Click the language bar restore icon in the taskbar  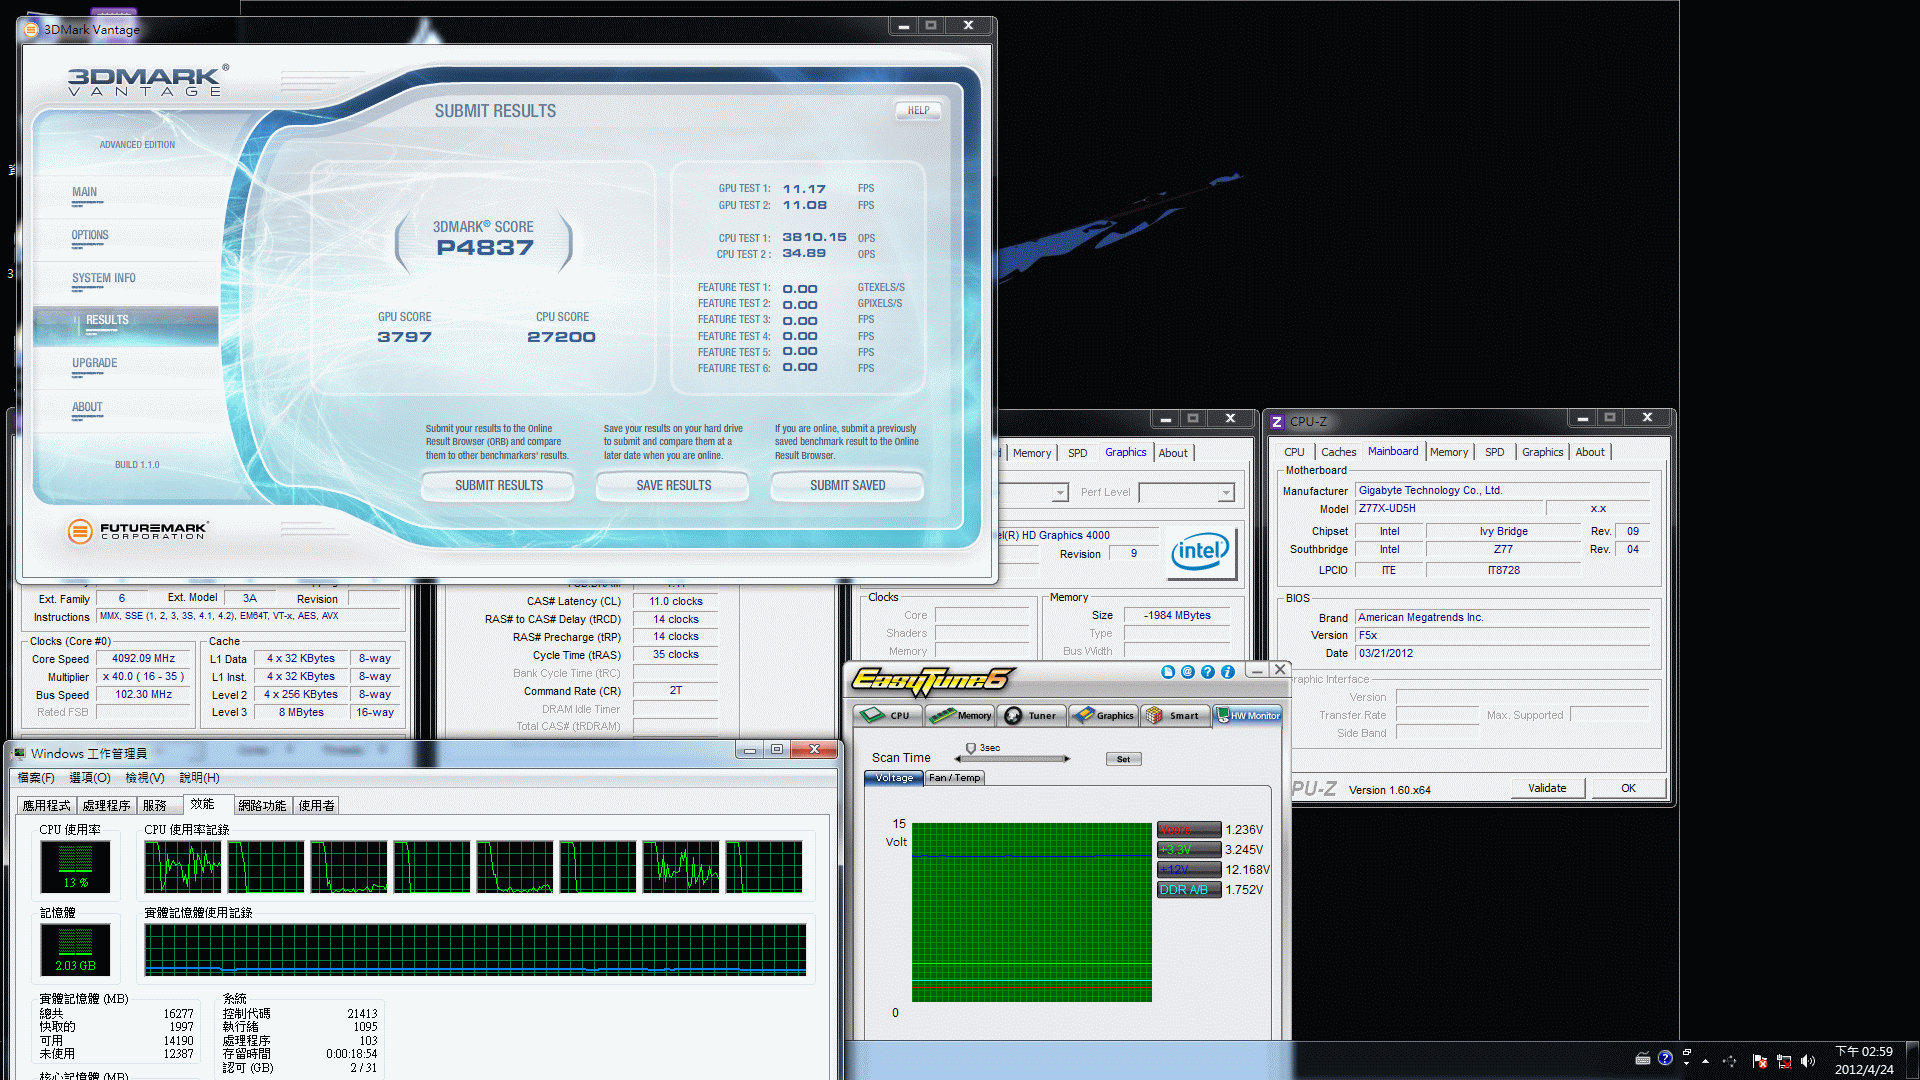1687,1053
